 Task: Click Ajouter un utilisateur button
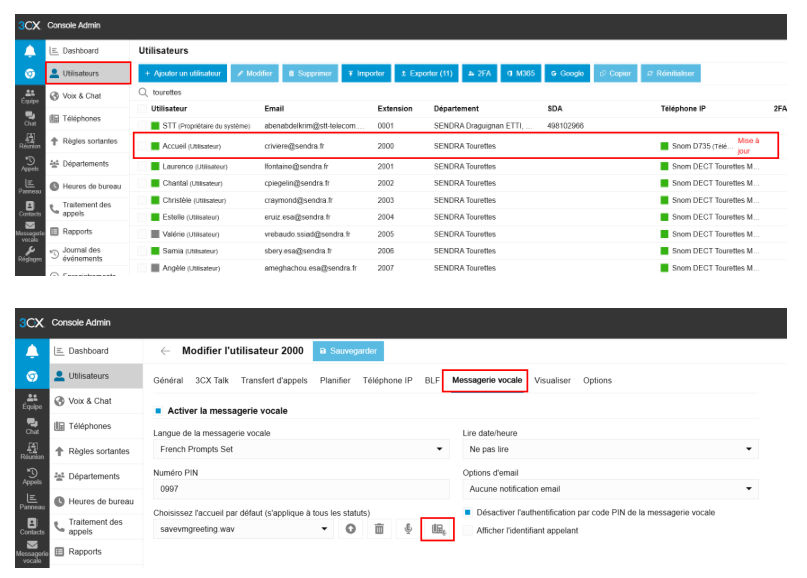[183, 74]
